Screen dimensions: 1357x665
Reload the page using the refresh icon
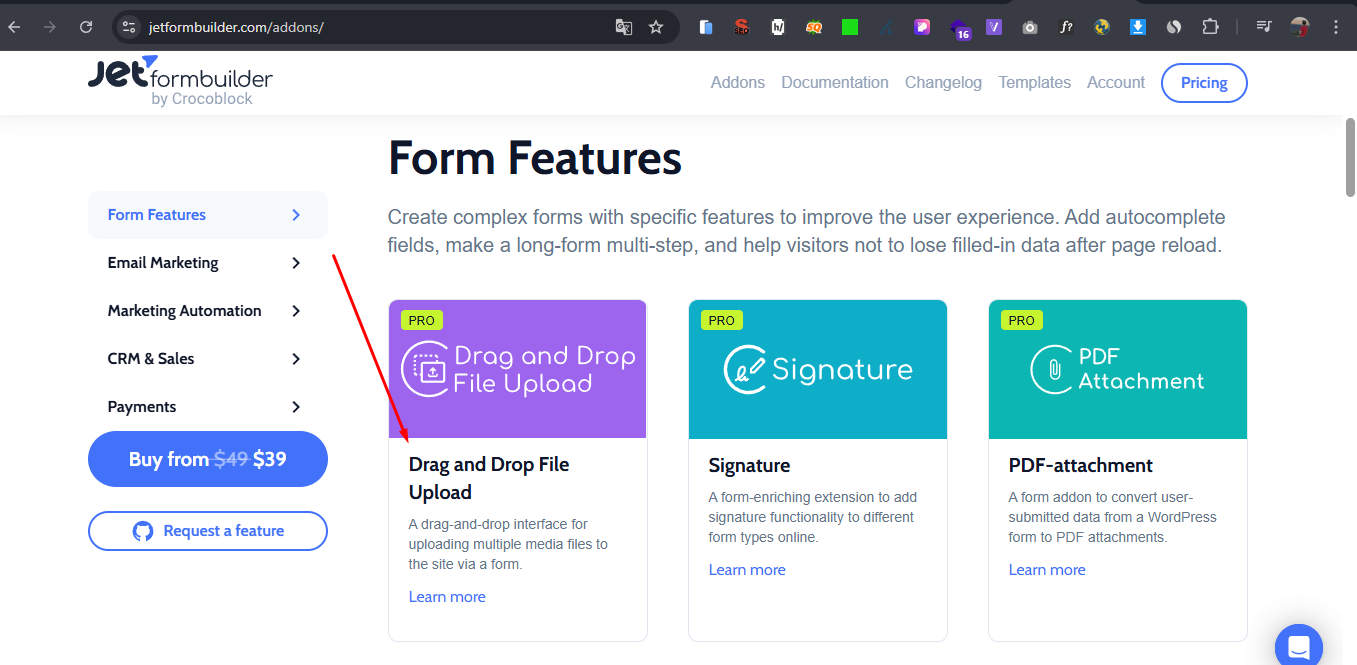point(86,27)
